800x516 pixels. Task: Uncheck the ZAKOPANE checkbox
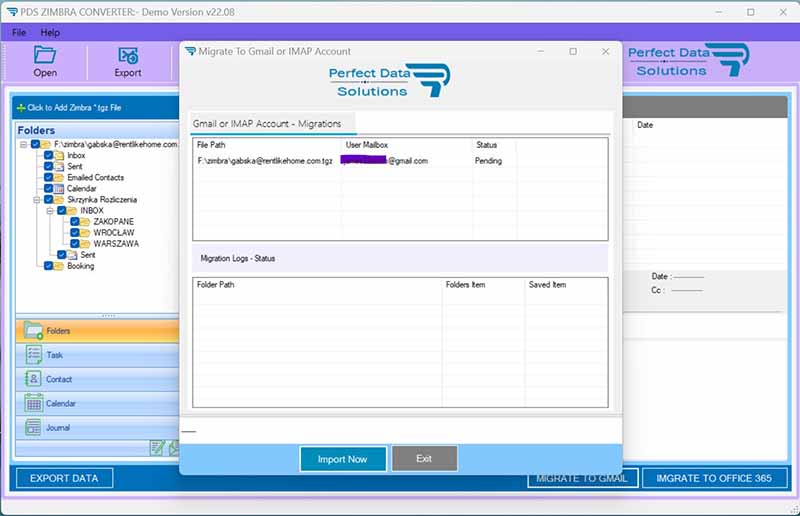74,222
